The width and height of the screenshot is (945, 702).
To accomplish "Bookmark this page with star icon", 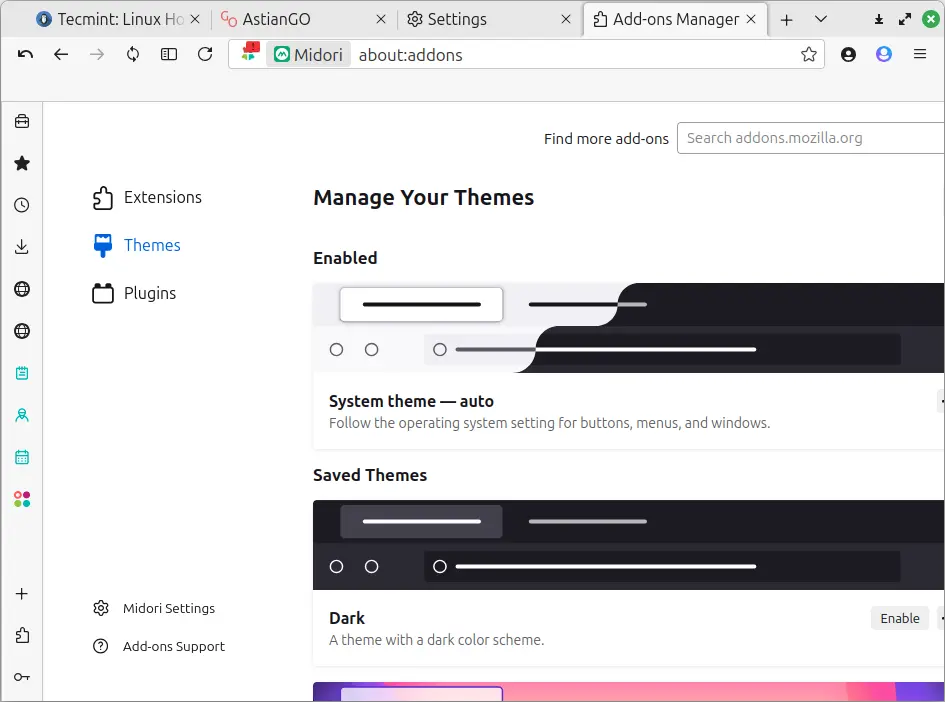I will 809,55.
